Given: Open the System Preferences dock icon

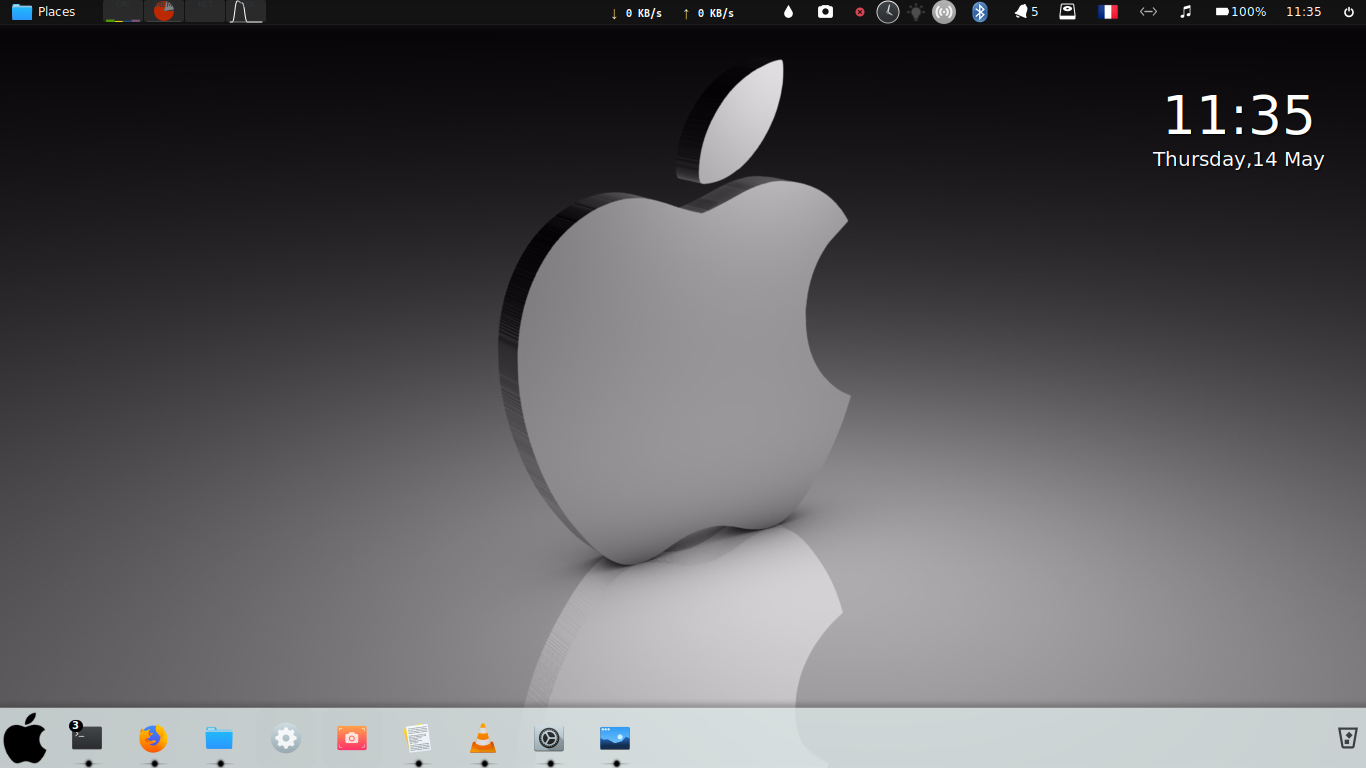Looking at the screenshot, I should pyautogui.click(x=549, y=738).
